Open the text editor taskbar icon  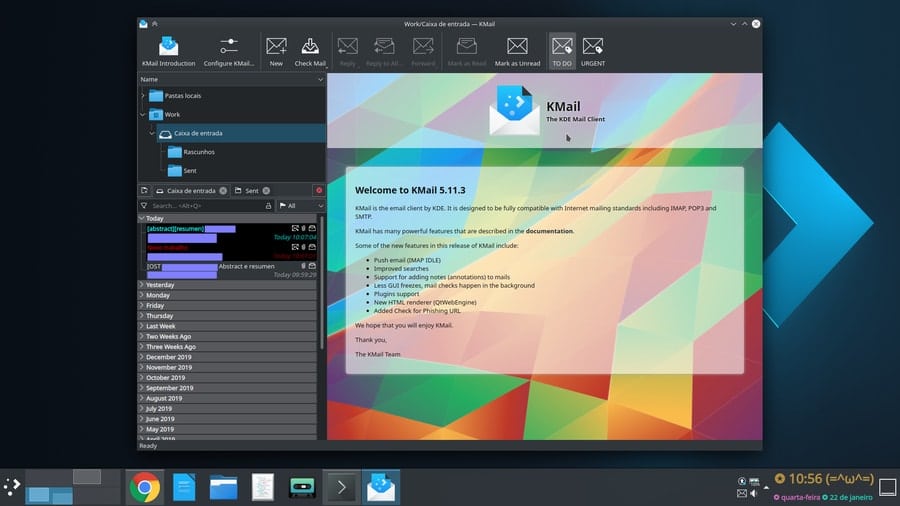pyautogui.click(x=262, y=487)
